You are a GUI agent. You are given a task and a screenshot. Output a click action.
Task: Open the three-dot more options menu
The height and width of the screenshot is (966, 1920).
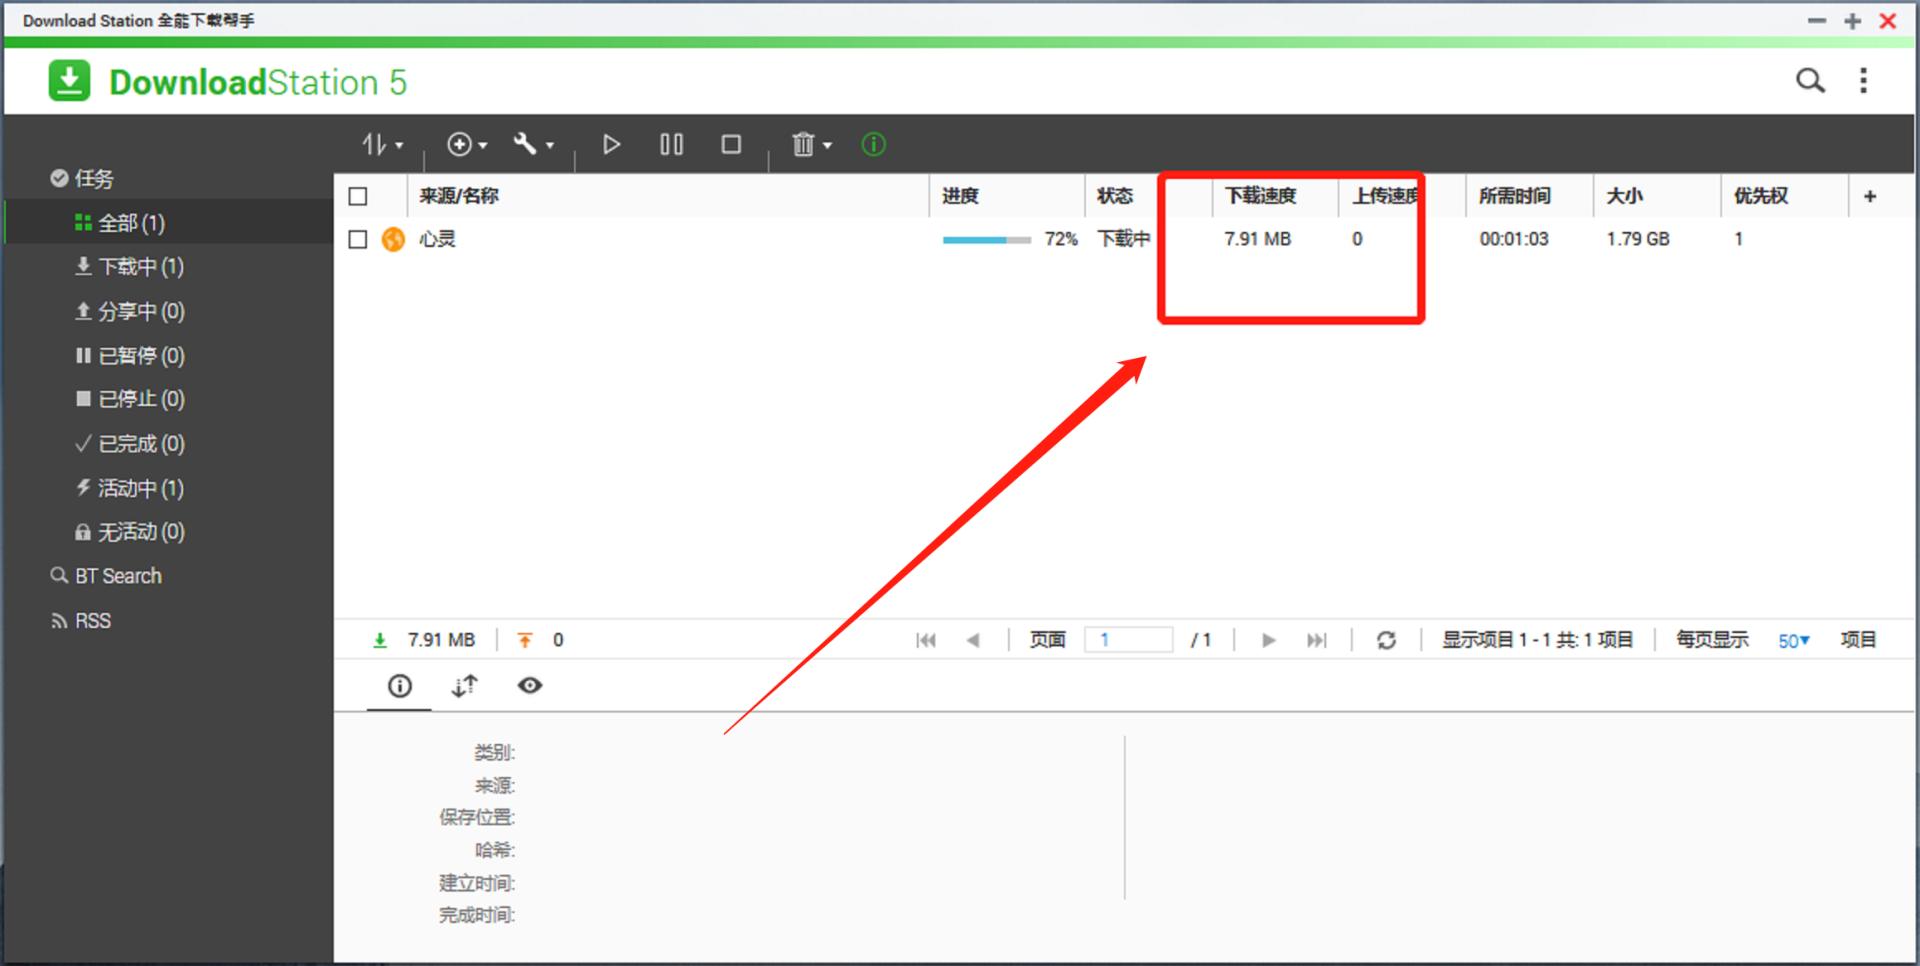coord(1863,81)
